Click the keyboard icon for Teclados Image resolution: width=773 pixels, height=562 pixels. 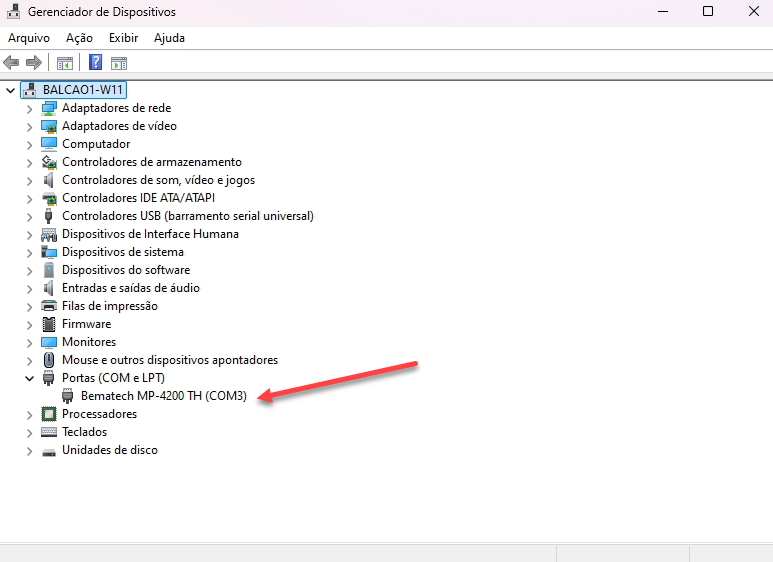pos(49,432)
